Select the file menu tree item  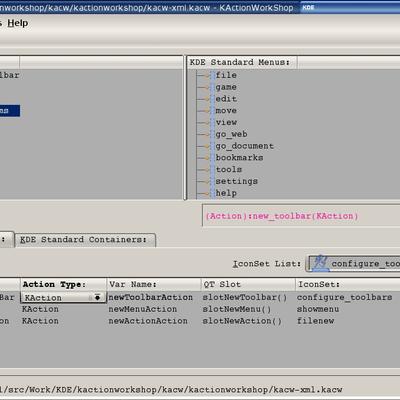point(226,75)
